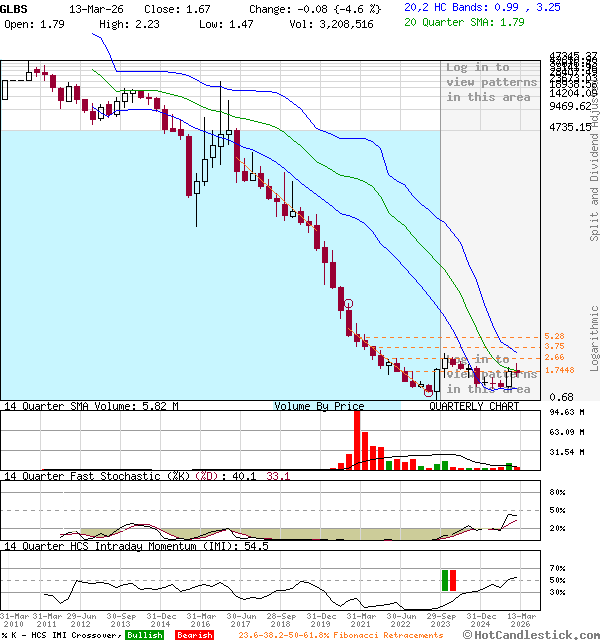Screen dimensions: 600x640
Task: Click the 'QUARTERLY CHART' label
Action: (474, 407)
